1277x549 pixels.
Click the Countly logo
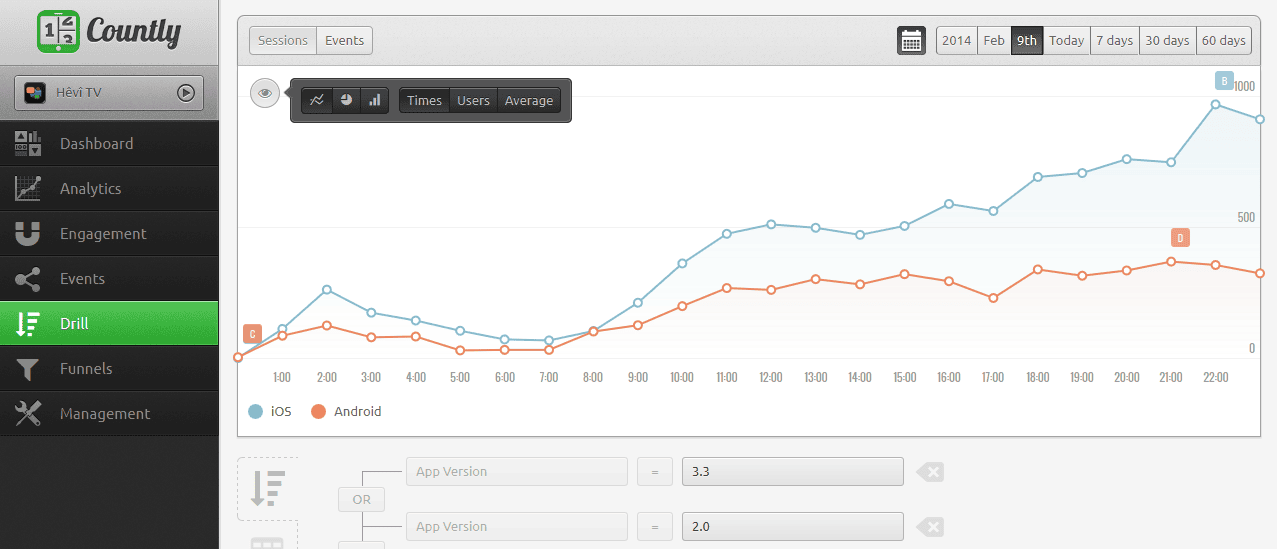click(x=108, y=31)
